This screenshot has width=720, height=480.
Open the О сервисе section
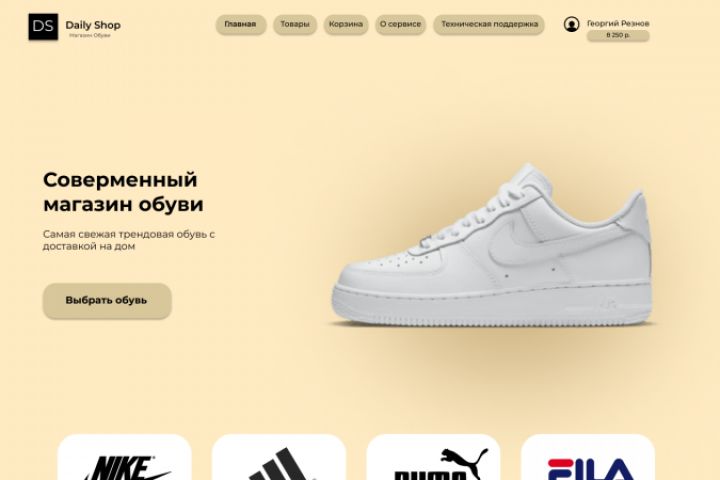(x=400, y=24)
